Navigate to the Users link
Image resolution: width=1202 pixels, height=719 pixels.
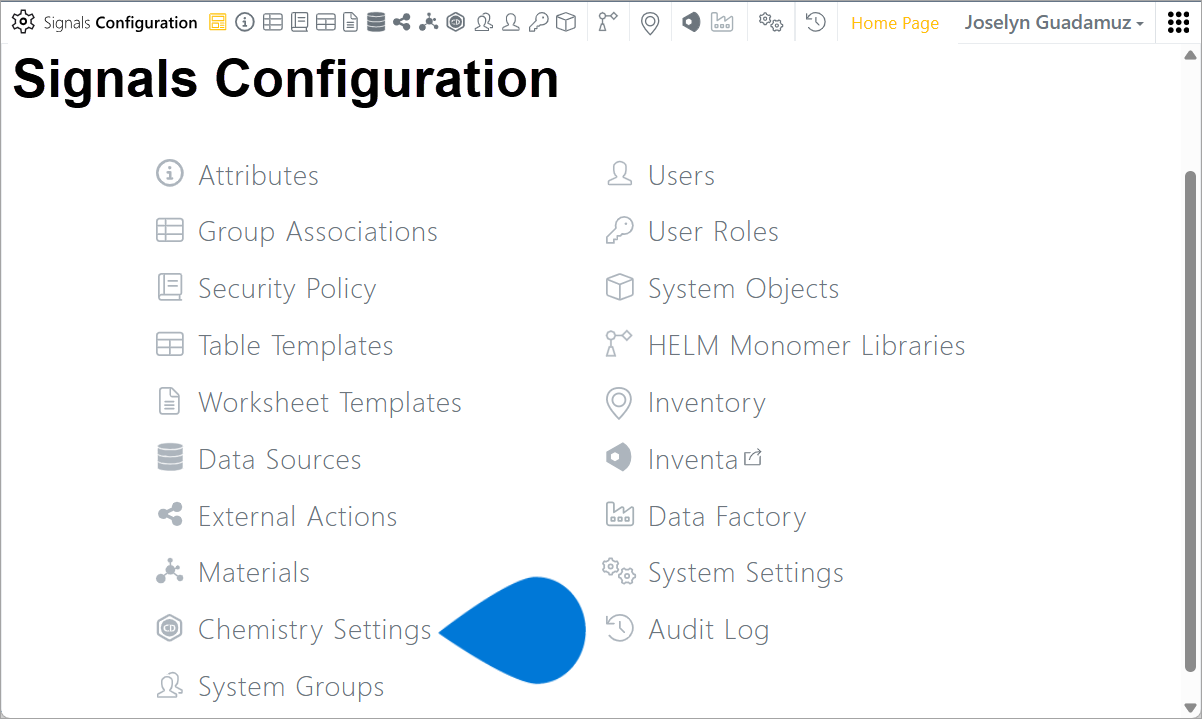pos(681,176)
